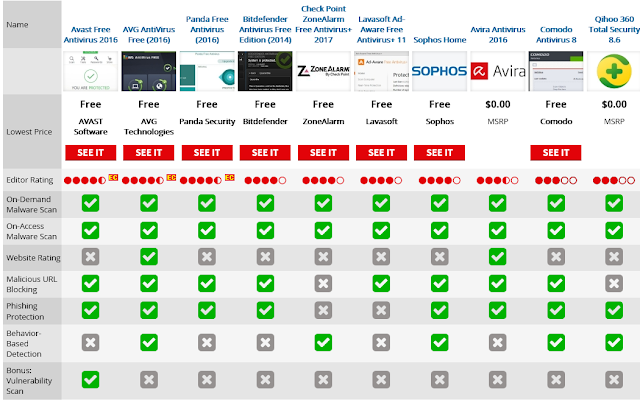Click SEE IT button under Sophos
640x400 pixels.
tap(440, 153)
